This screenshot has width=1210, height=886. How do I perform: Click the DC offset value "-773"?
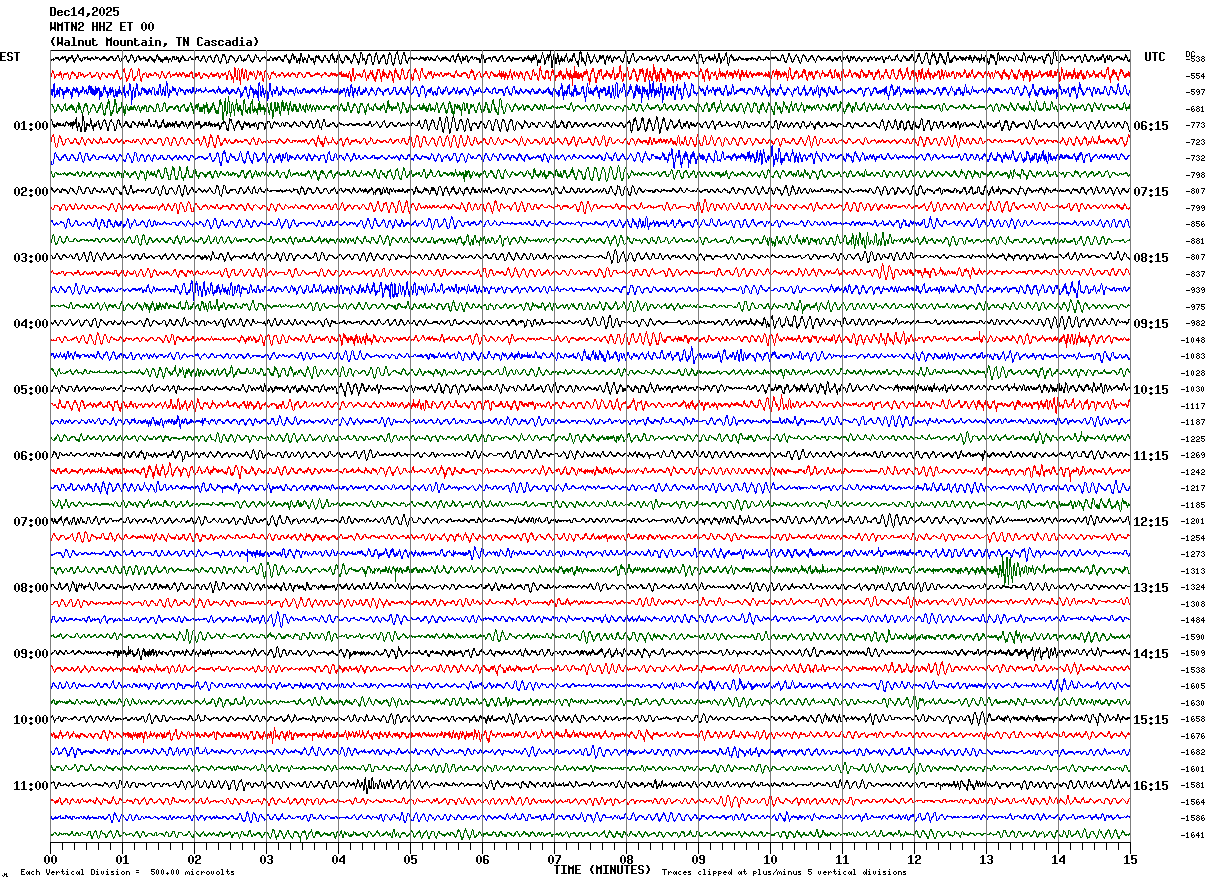[x=1195, y=125]
